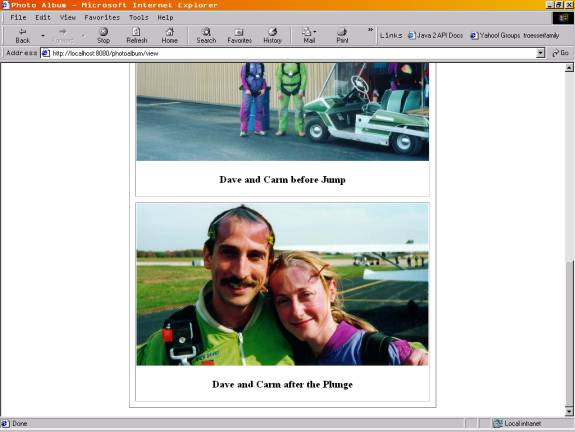Open the Back history dropdown arrow
The image size is (575, 432).
43,36
